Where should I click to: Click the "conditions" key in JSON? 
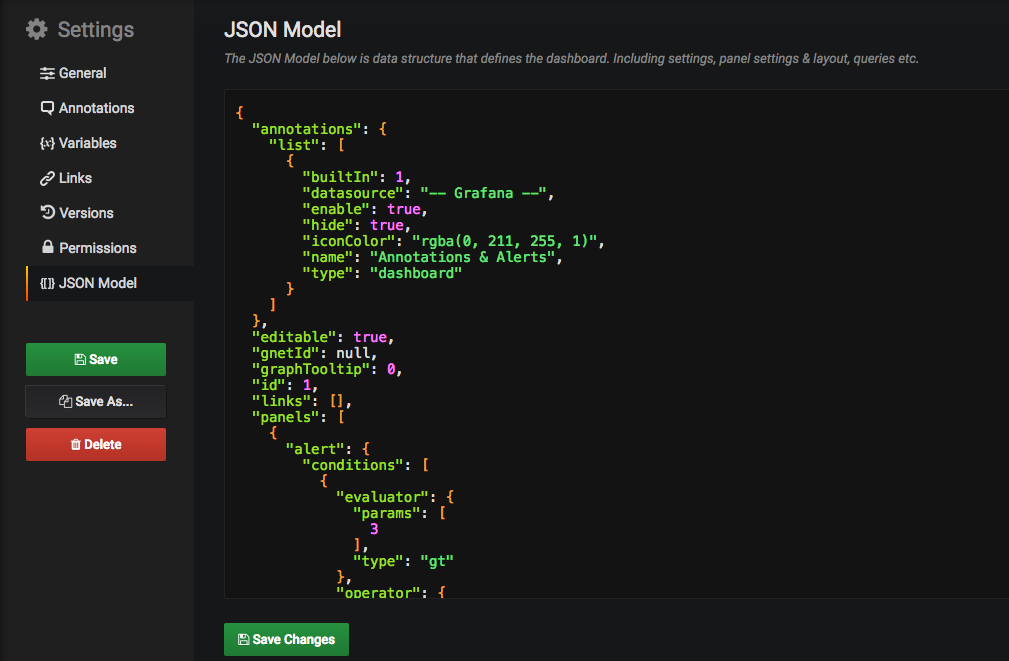(x=353, y=465)
